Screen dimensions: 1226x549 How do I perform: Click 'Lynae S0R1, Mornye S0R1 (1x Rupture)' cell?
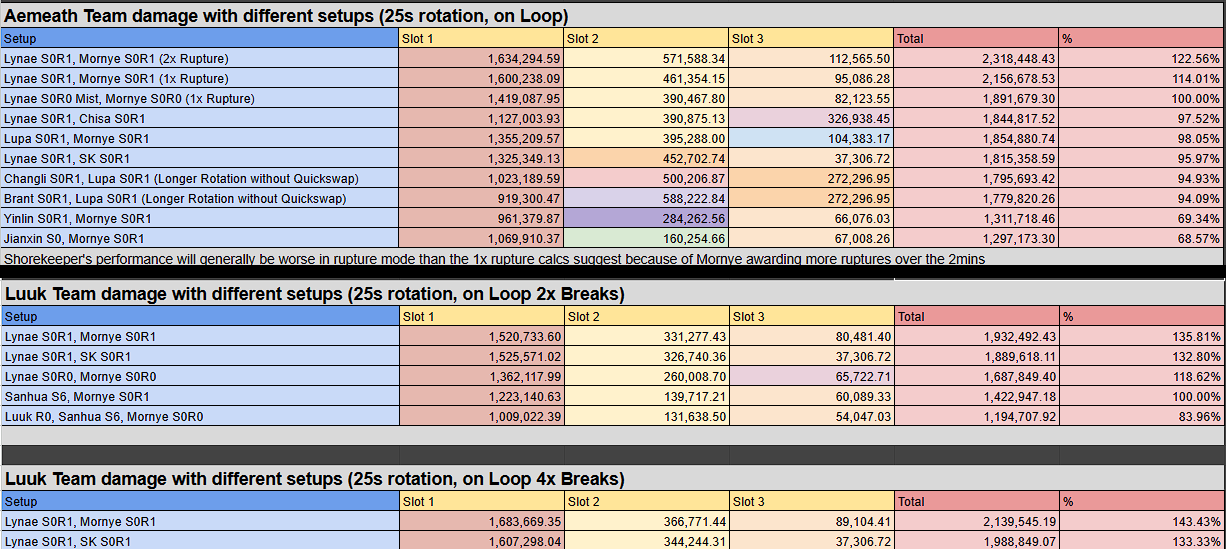point(200,79)
